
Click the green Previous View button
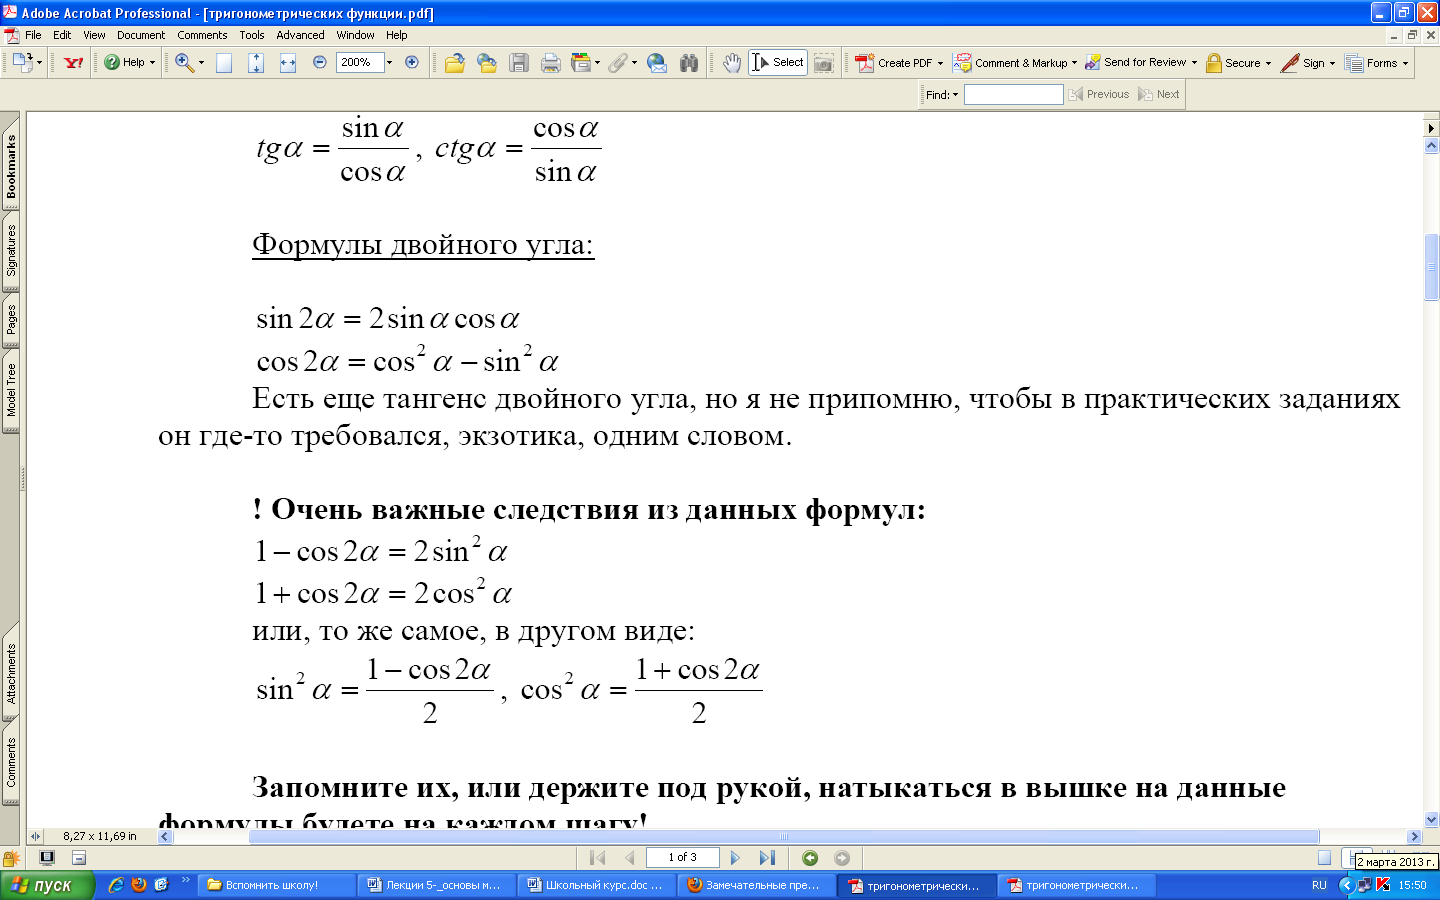pyautogui.click(x=810, y=857)
